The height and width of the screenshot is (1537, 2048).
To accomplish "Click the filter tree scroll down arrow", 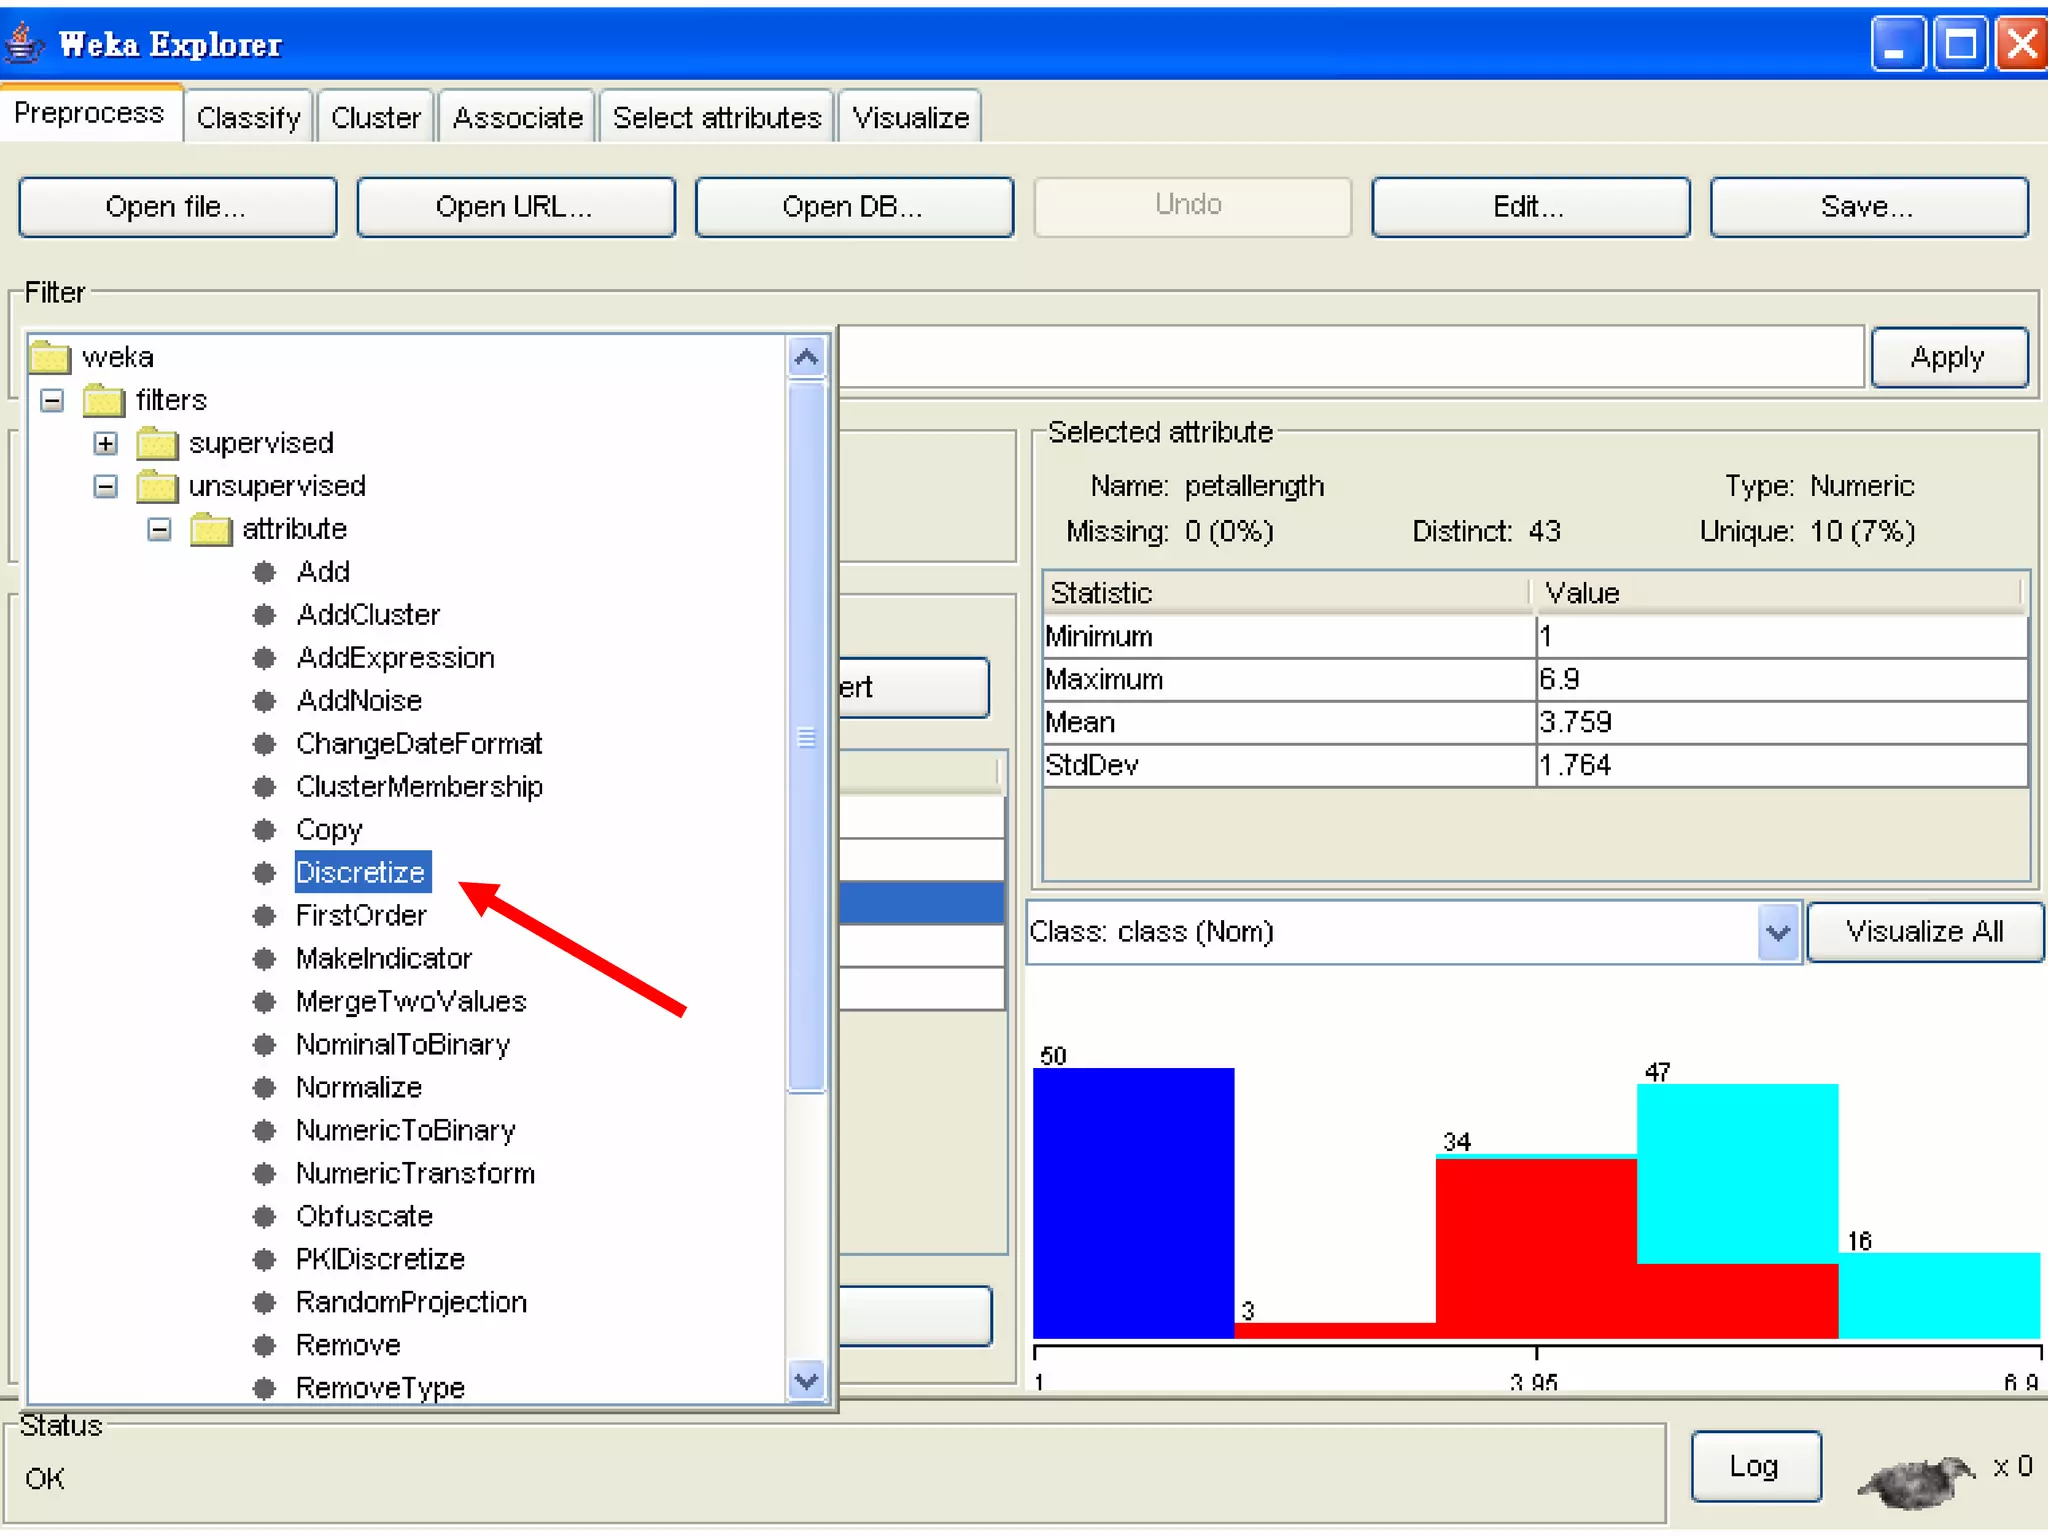I will tap(806, 1382).
